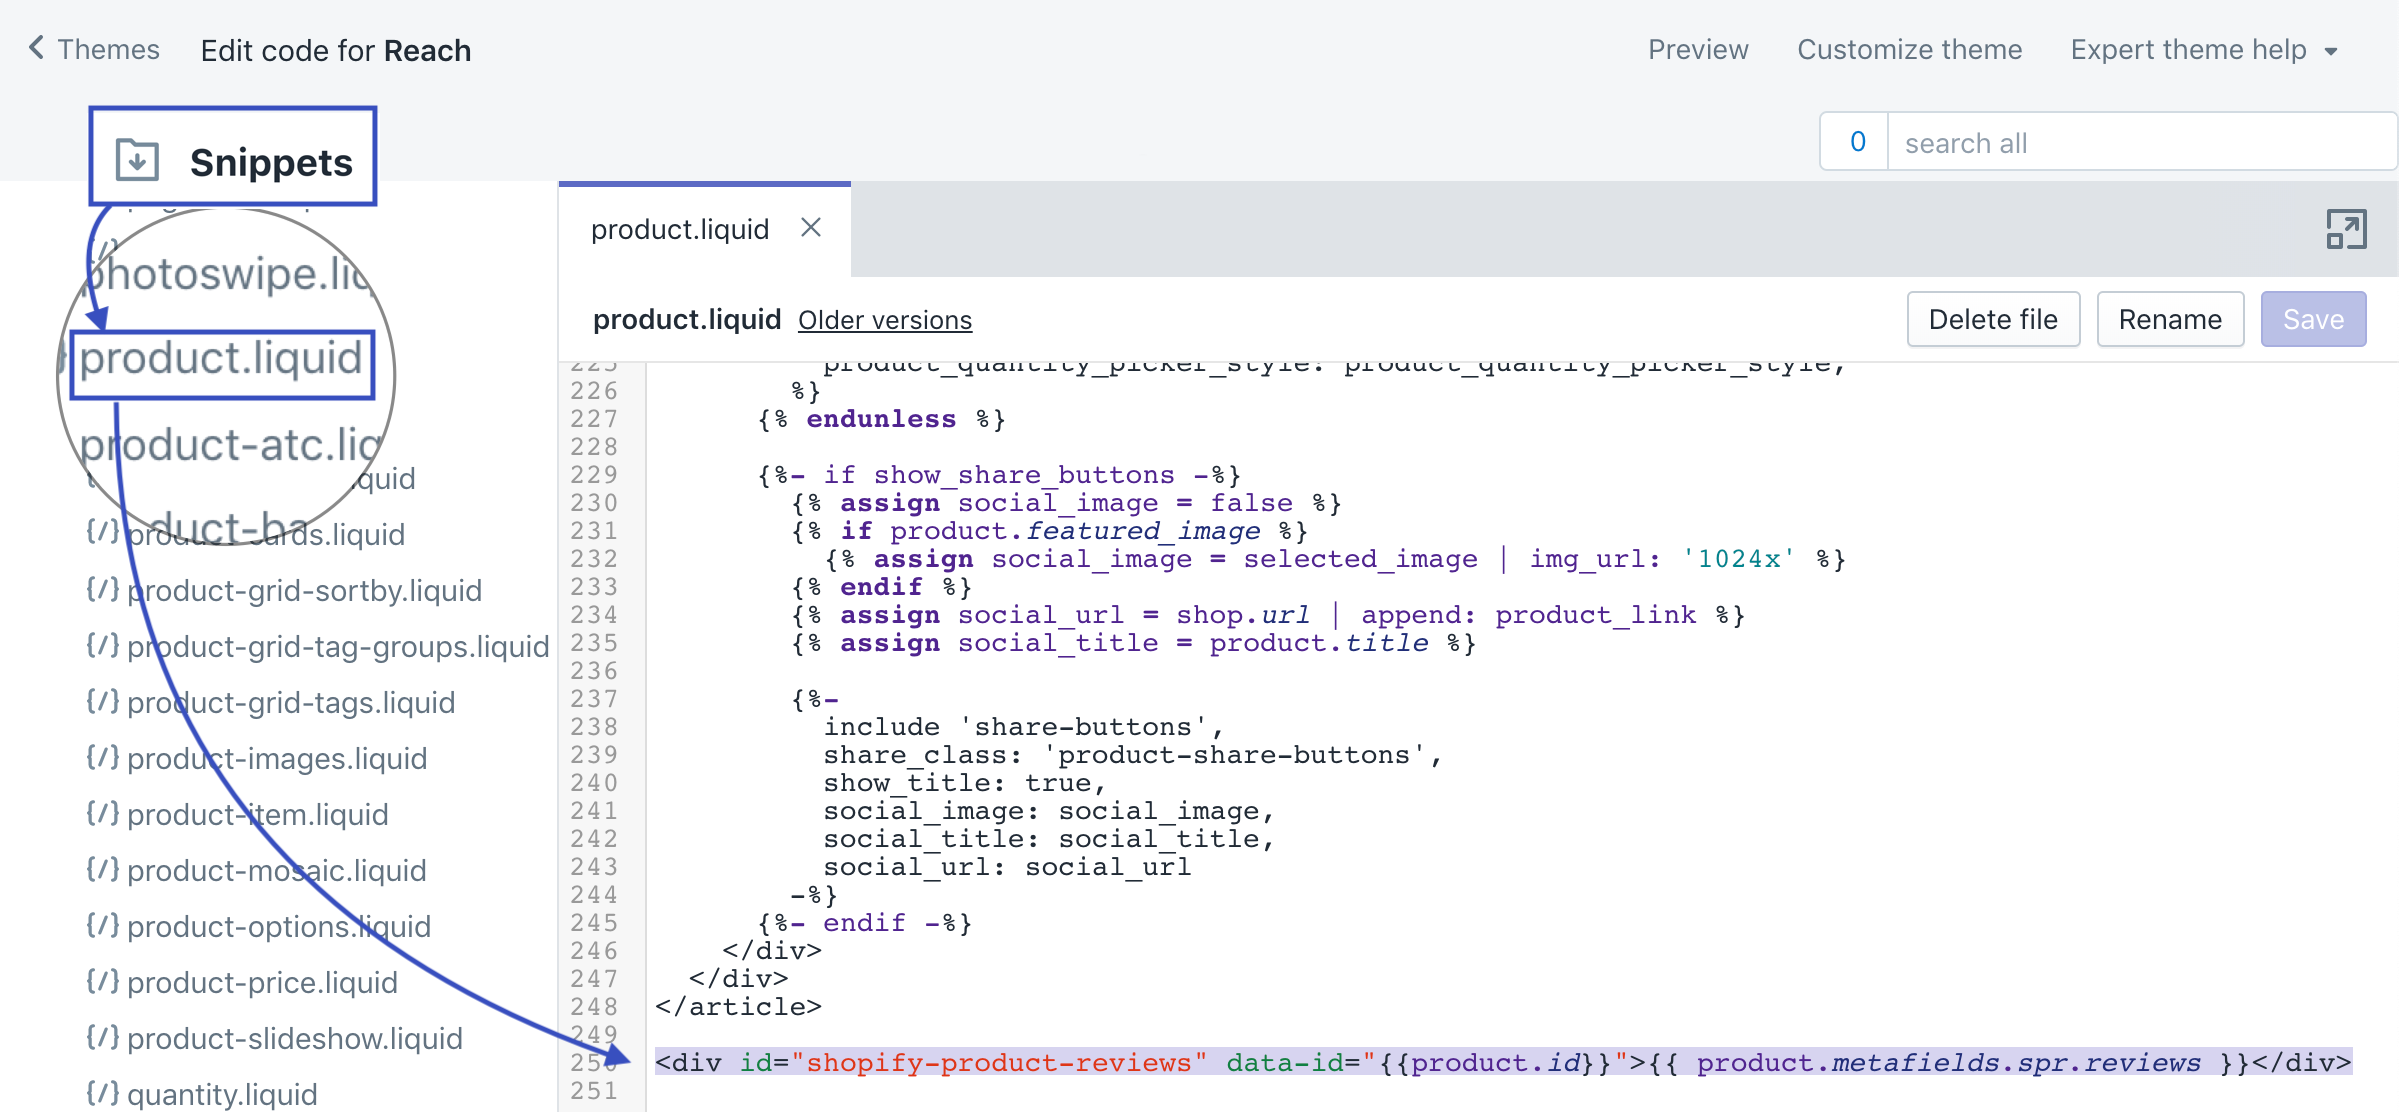Open product-grid-tag-groups.liquid snippet
The width and height of the screenshot is (2399, 1112).
click(338, 646)
